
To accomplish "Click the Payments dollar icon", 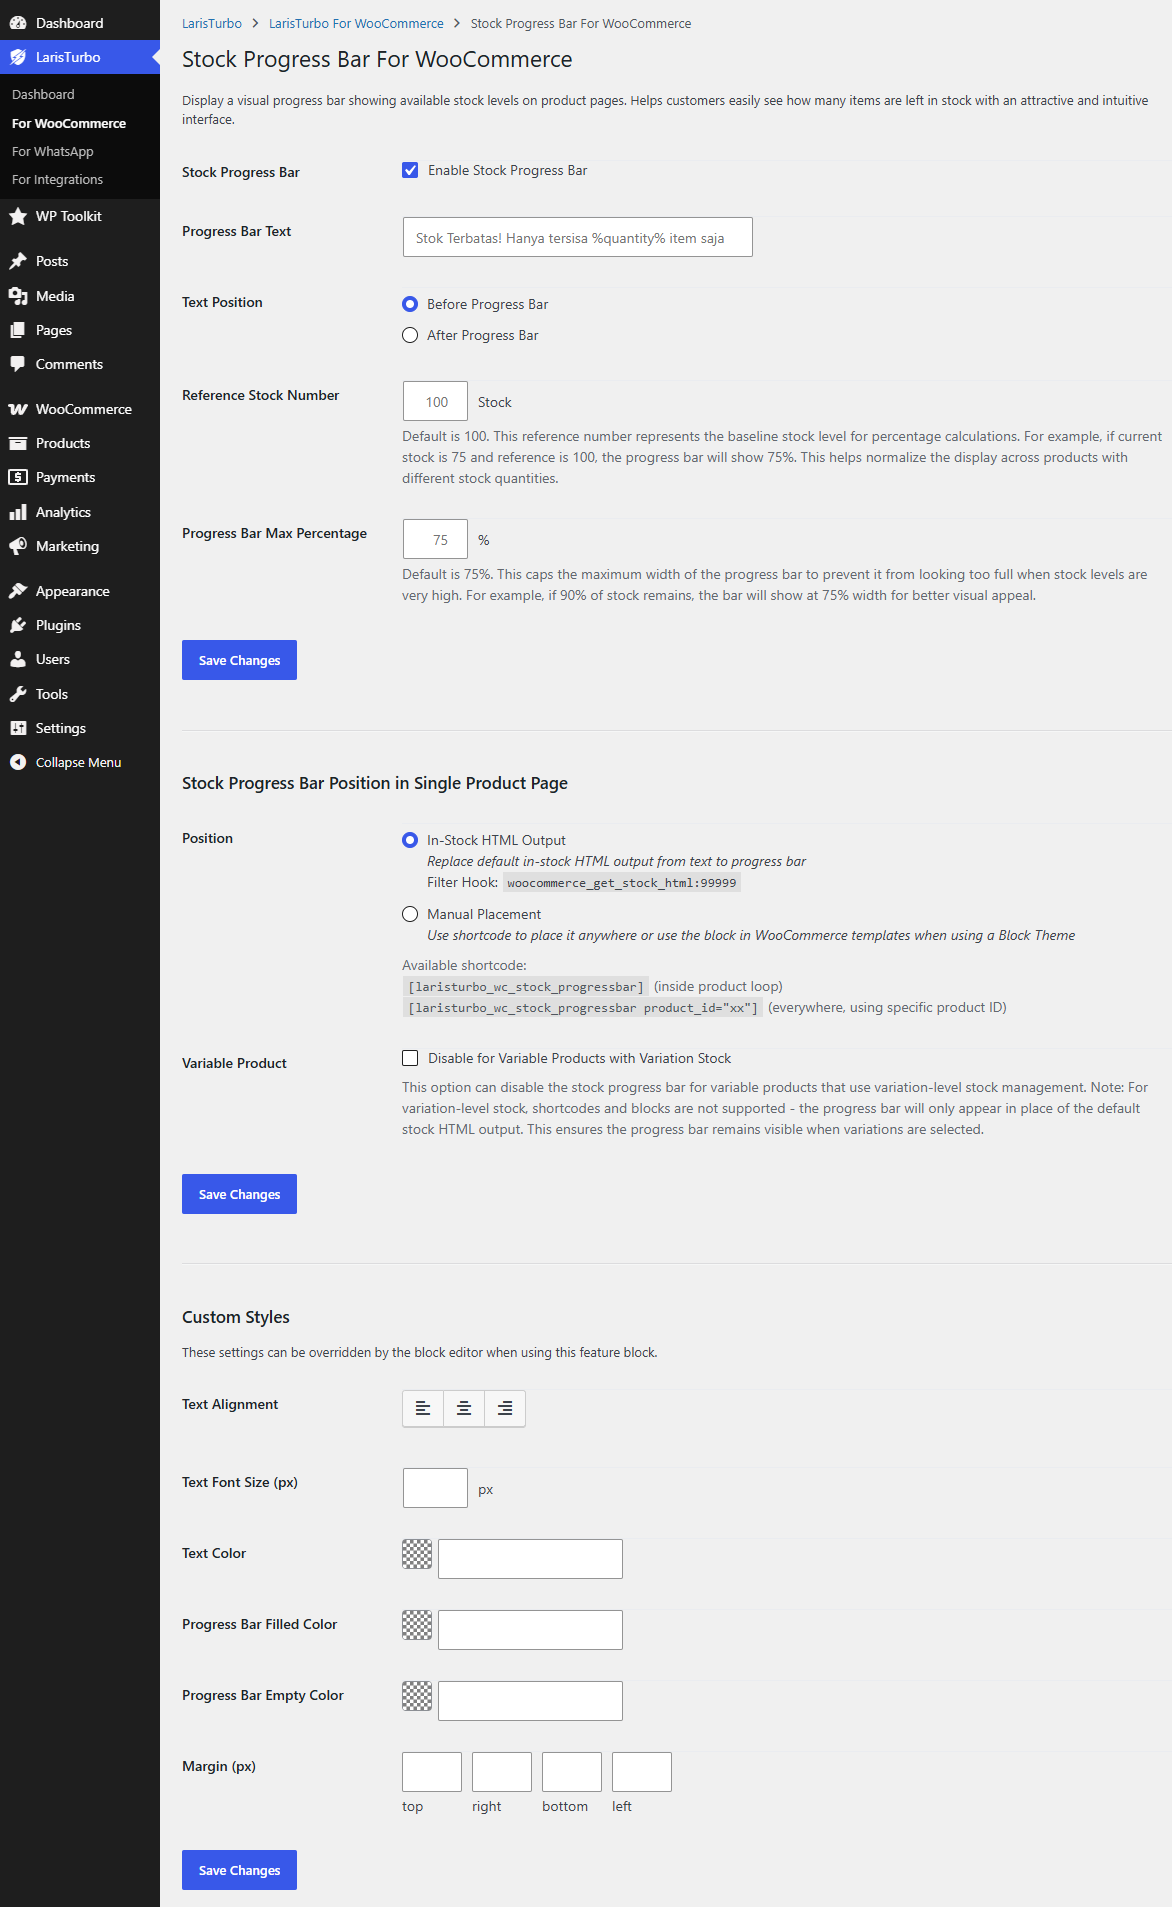I will click(18, 477).
